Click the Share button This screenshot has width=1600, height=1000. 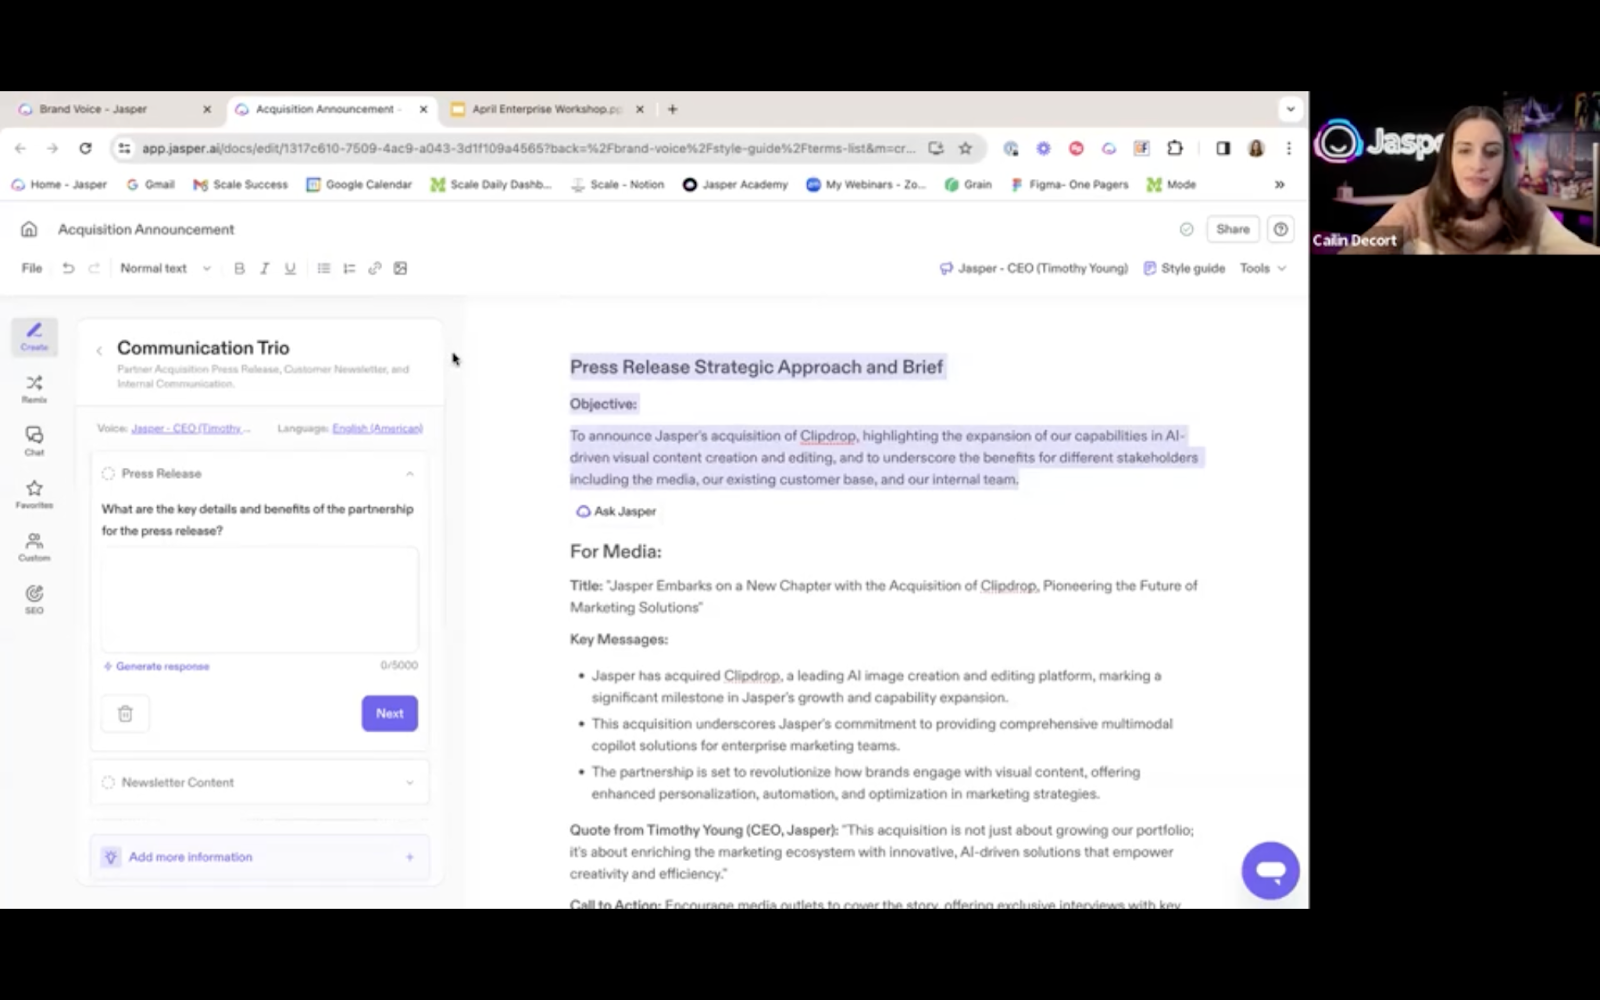coord(1233,229)
